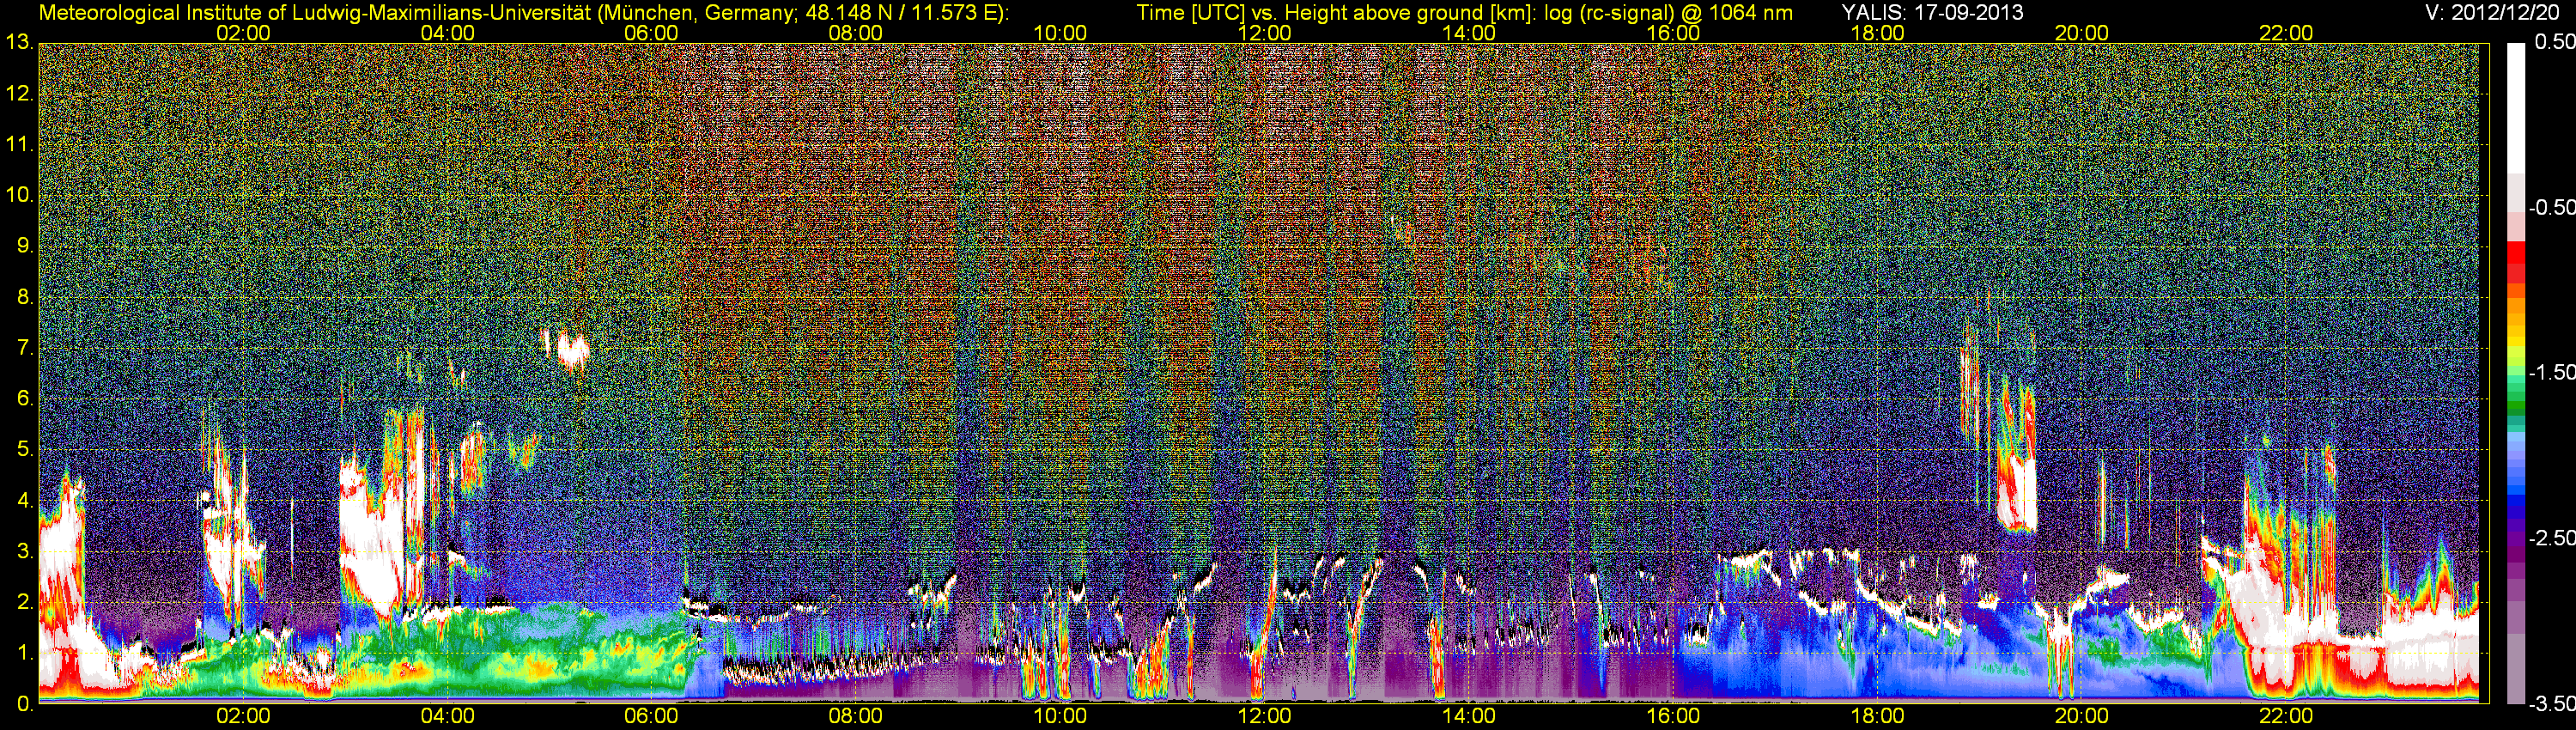The width and height of the screenshot is (2576, 730).
Task: Click the 11 km height axis label
Action: pos(19,144)
